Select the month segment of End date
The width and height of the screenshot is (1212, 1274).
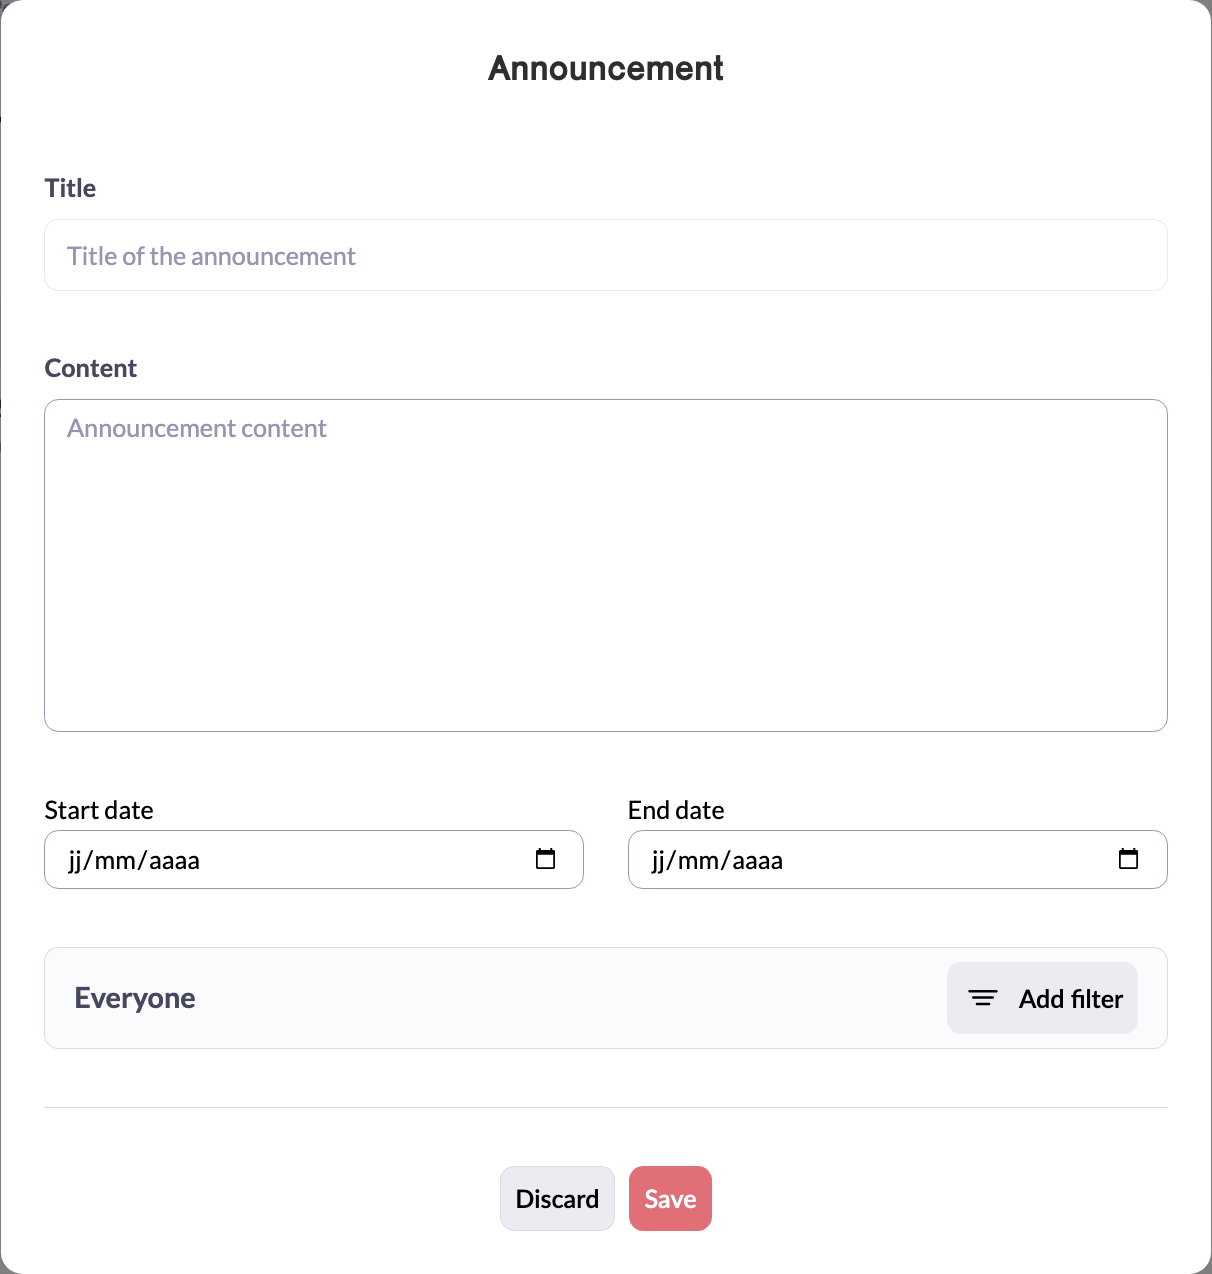(702, 861)
